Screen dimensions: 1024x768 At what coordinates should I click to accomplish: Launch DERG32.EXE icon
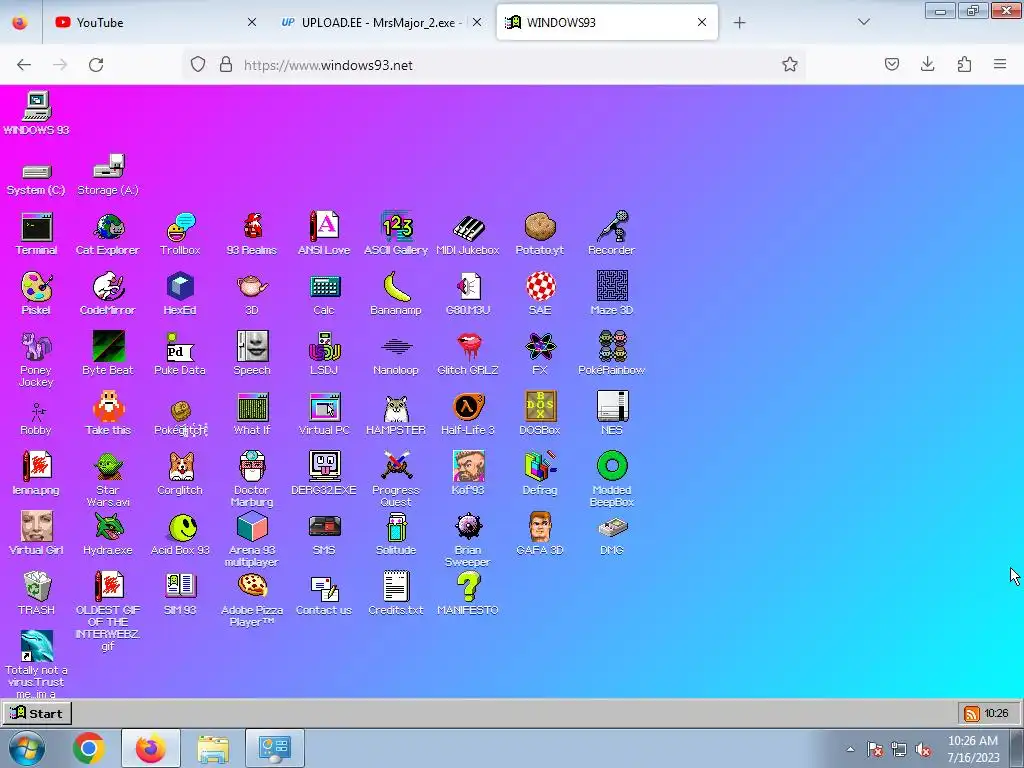point(324,473)
